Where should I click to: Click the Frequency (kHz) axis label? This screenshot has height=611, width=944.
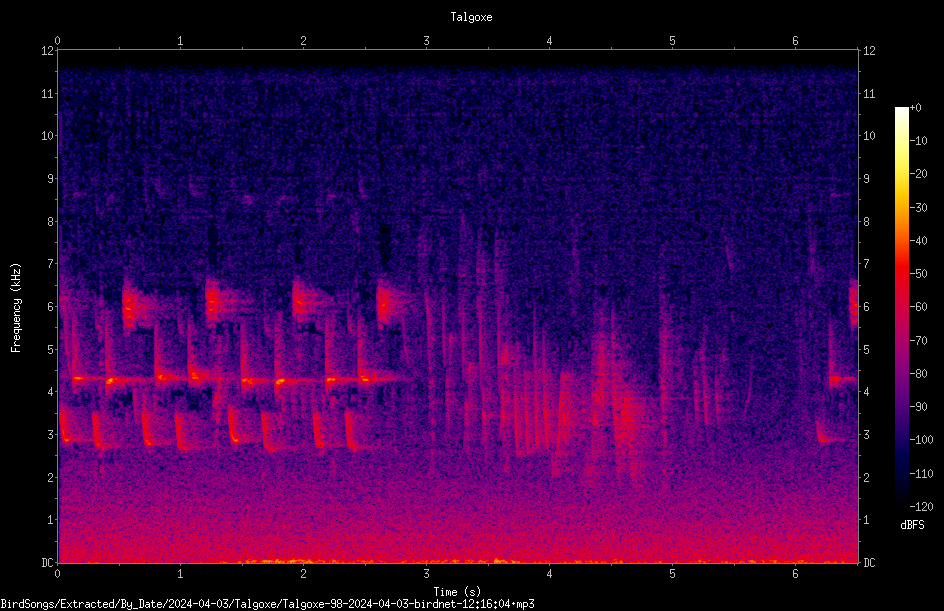click(16, 308)
